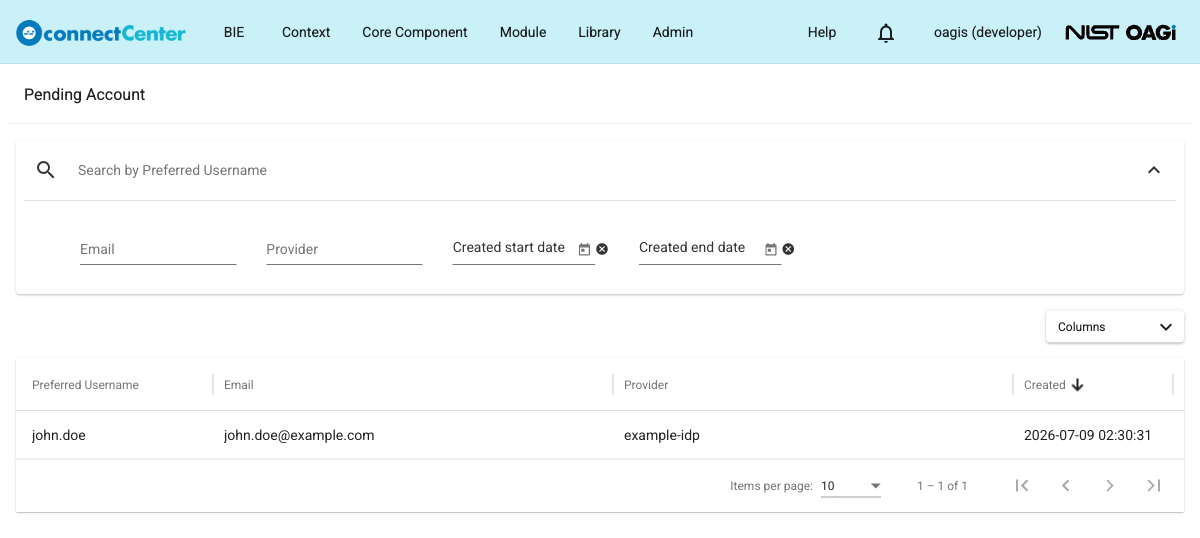Go to the next page
This screenshot has width=1200, height=538.
1110,486
